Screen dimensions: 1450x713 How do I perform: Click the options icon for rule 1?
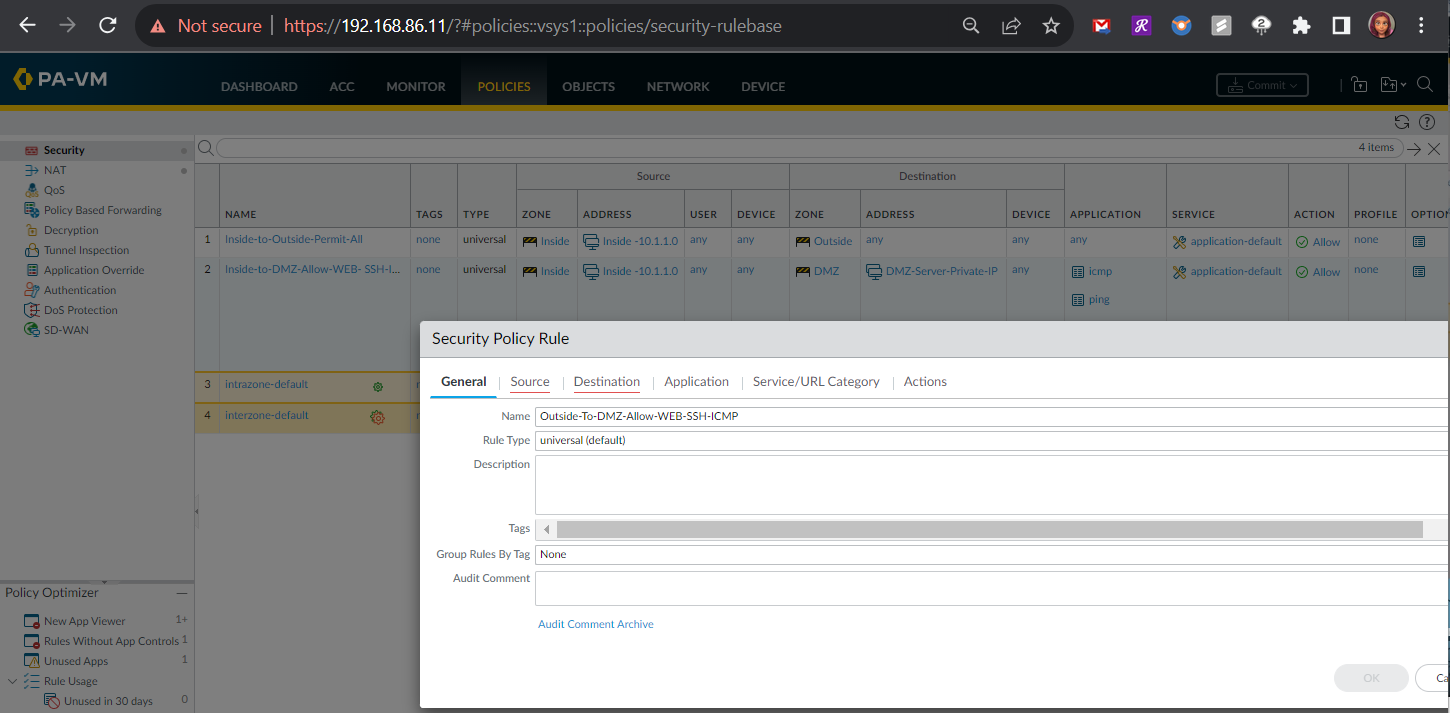1419,241
